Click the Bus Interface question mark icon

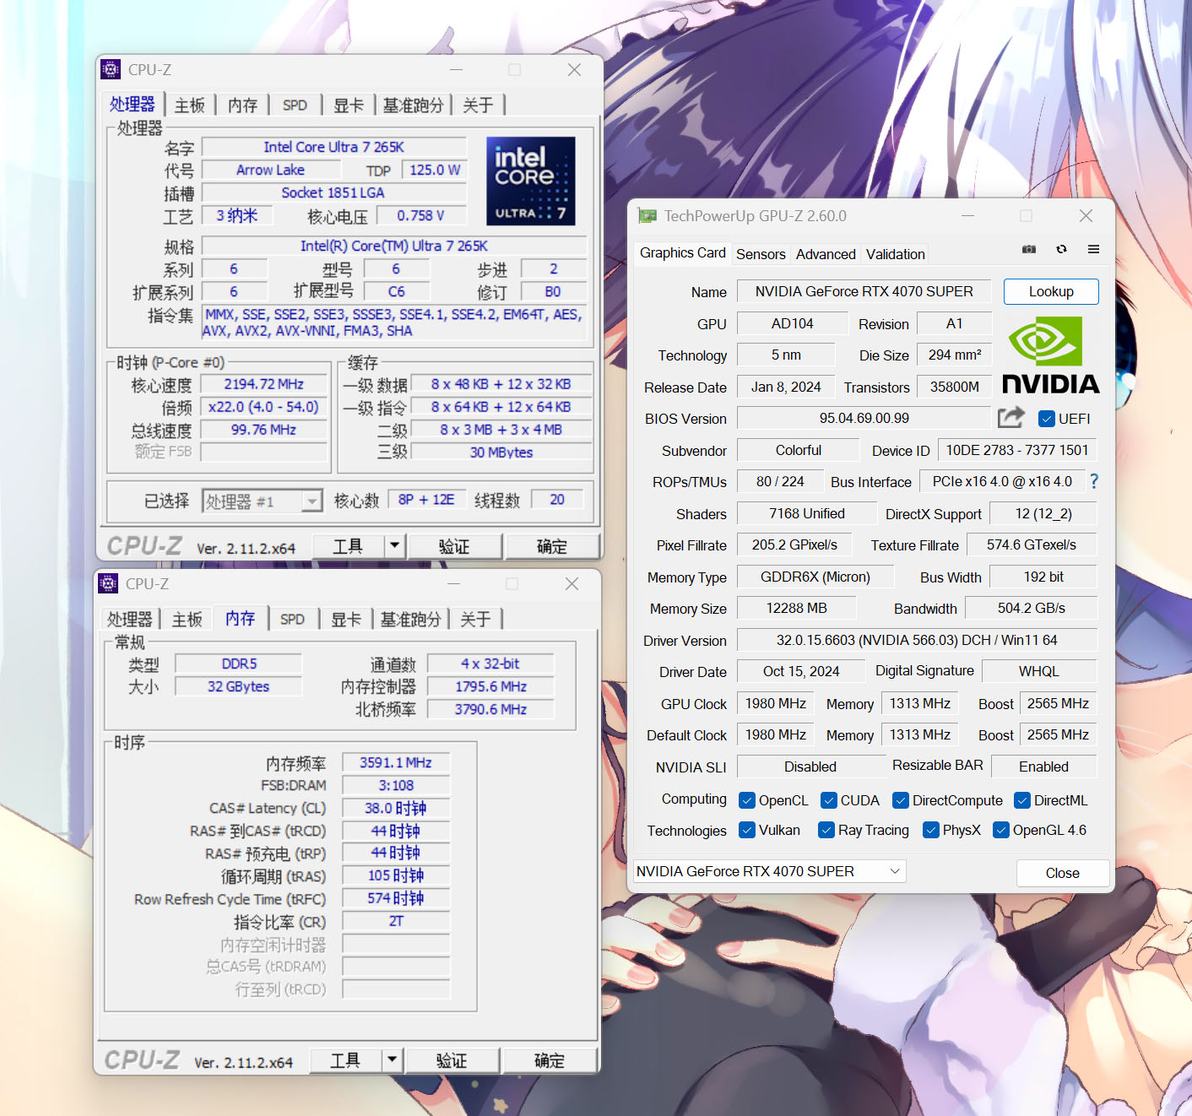[1094, 481]
